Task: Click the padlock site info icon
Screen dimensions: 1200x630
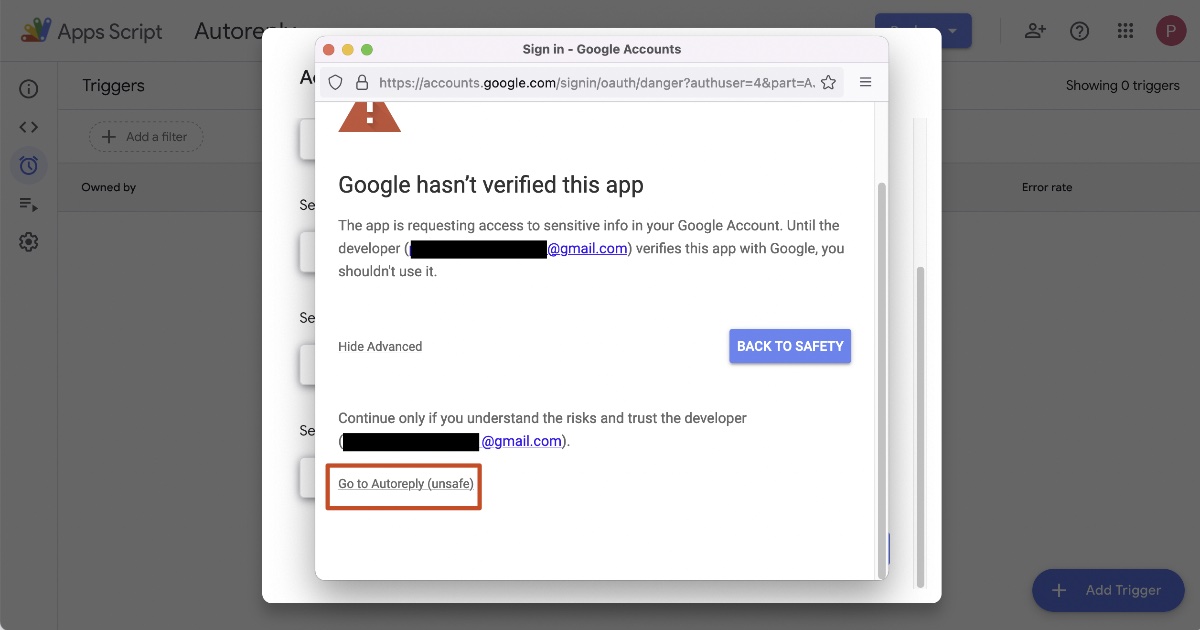Action: 361,83
